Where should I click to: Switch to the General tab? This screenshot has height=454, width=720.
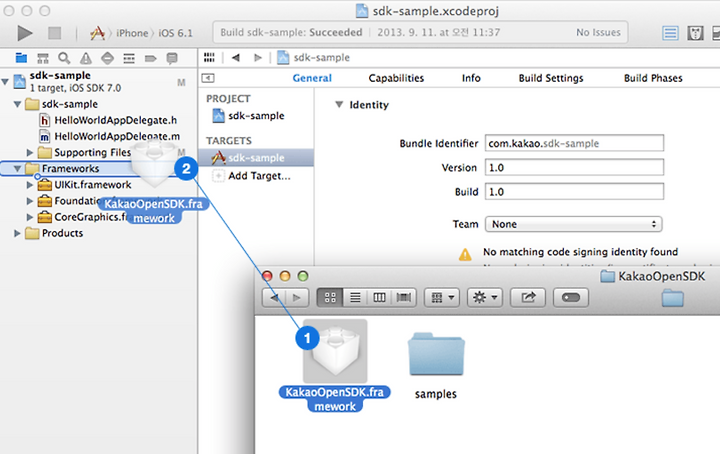(x=312, y=78)
